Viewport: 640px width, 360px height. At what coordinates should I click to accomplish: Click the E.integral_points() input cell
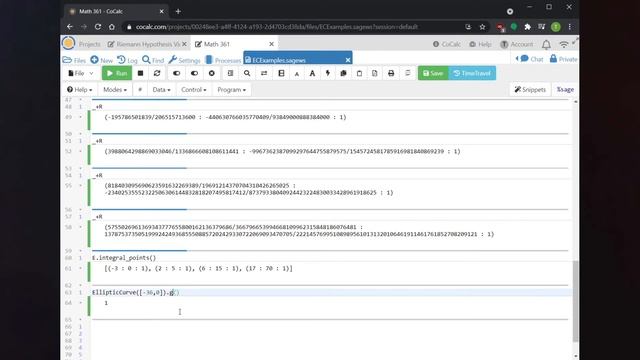(x=330, y=258)
